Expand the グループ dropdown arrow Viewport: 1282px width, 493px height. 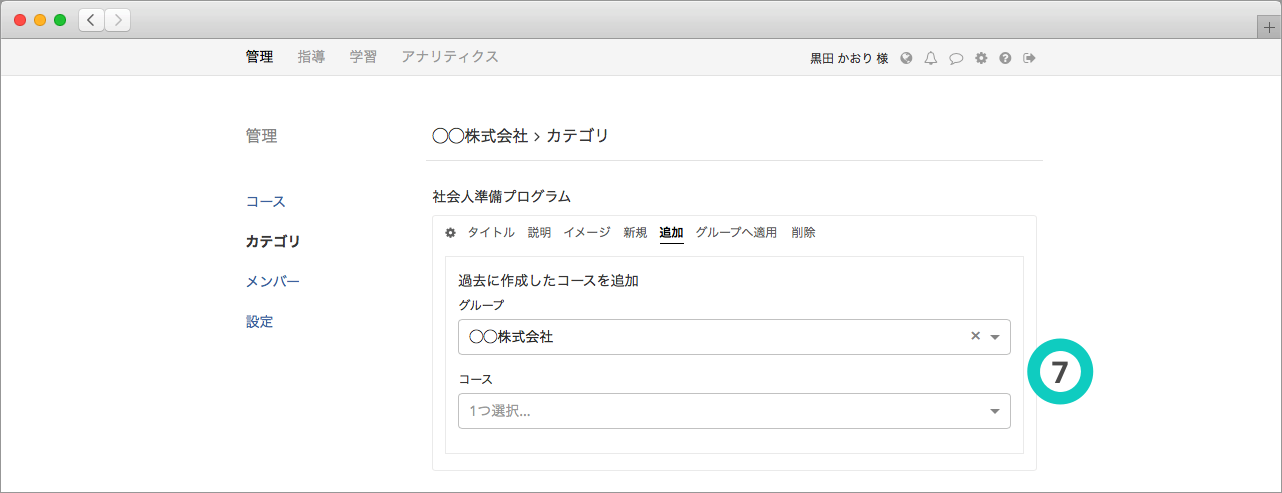coord(995,337)
